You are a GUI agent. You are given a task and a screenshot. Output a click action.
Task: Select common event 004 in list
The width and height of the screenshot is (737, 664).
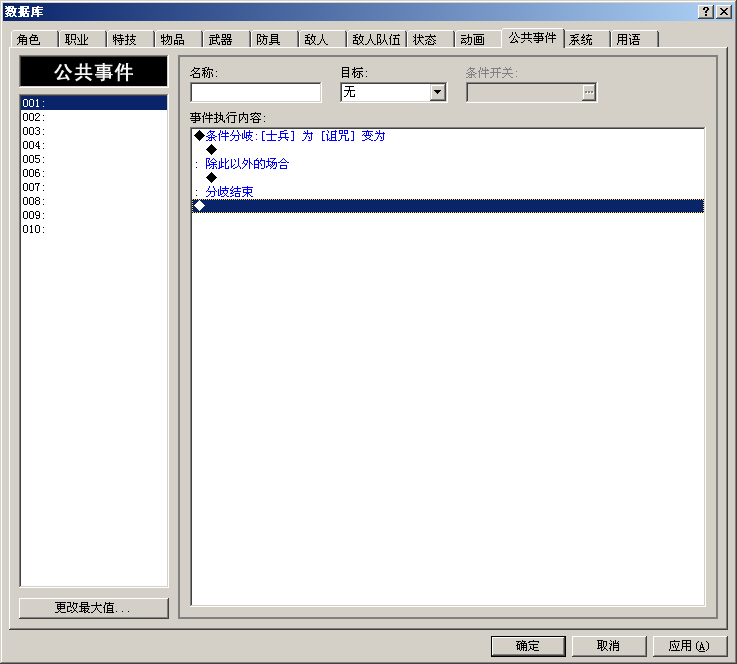tap(94, 145)
